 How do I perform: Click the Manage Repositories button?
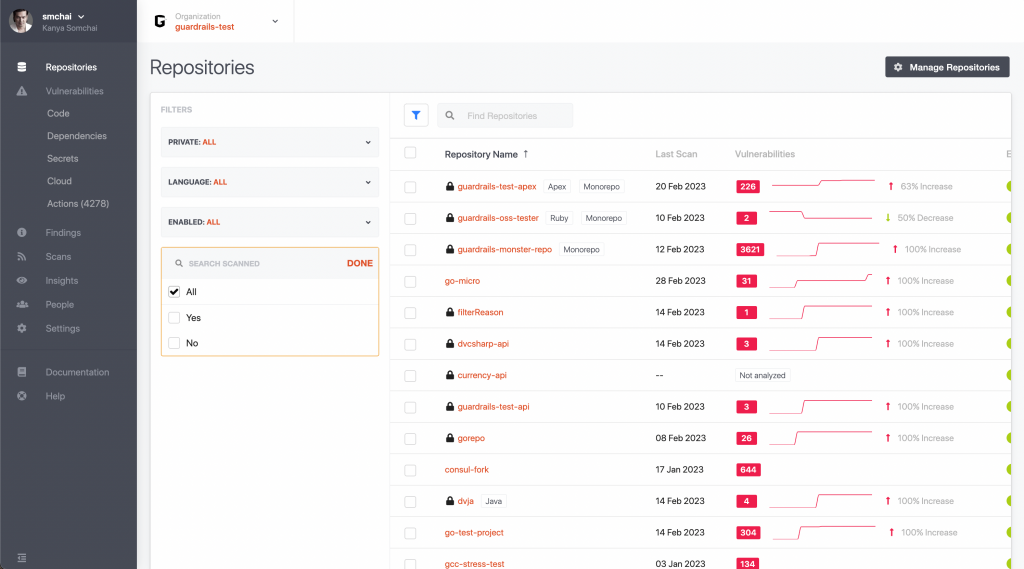click(x=947, y=67)
